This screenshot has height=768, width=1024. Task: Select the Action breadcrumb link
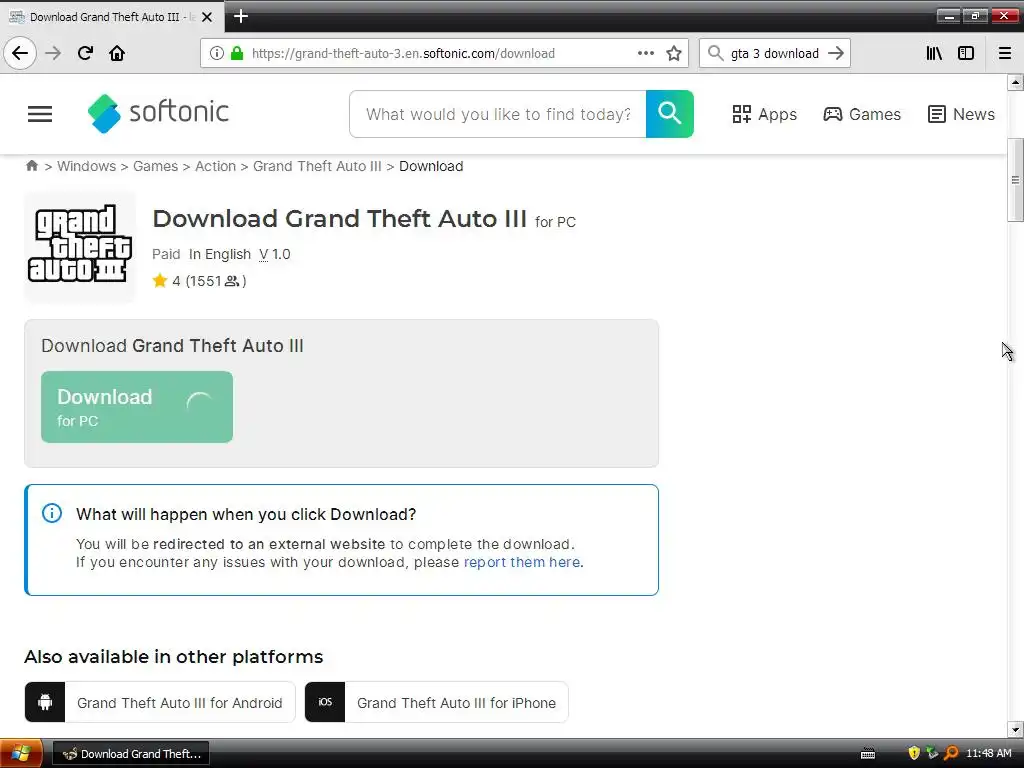[216, 167]
